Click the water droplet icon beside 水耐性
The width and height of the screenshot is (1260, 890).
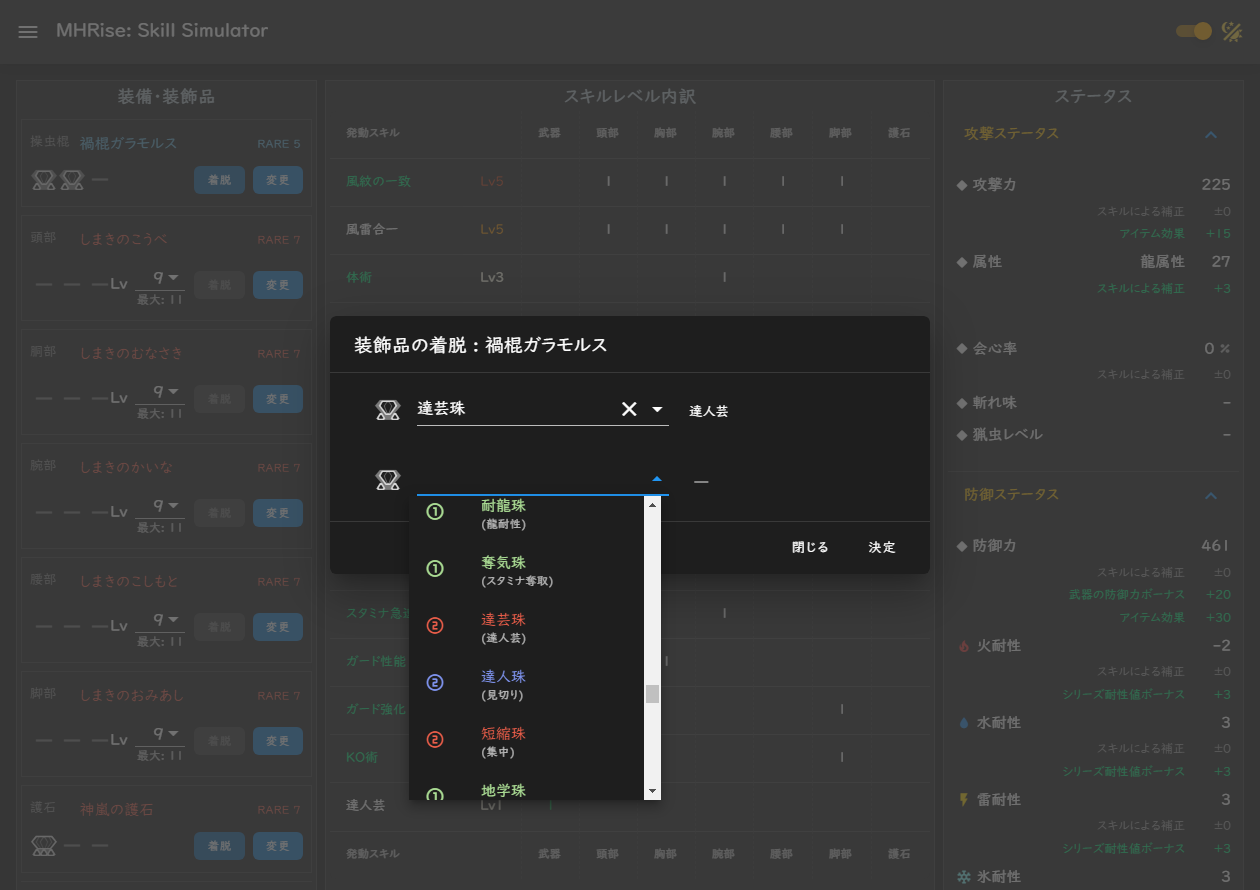click(x=961, y=722)
